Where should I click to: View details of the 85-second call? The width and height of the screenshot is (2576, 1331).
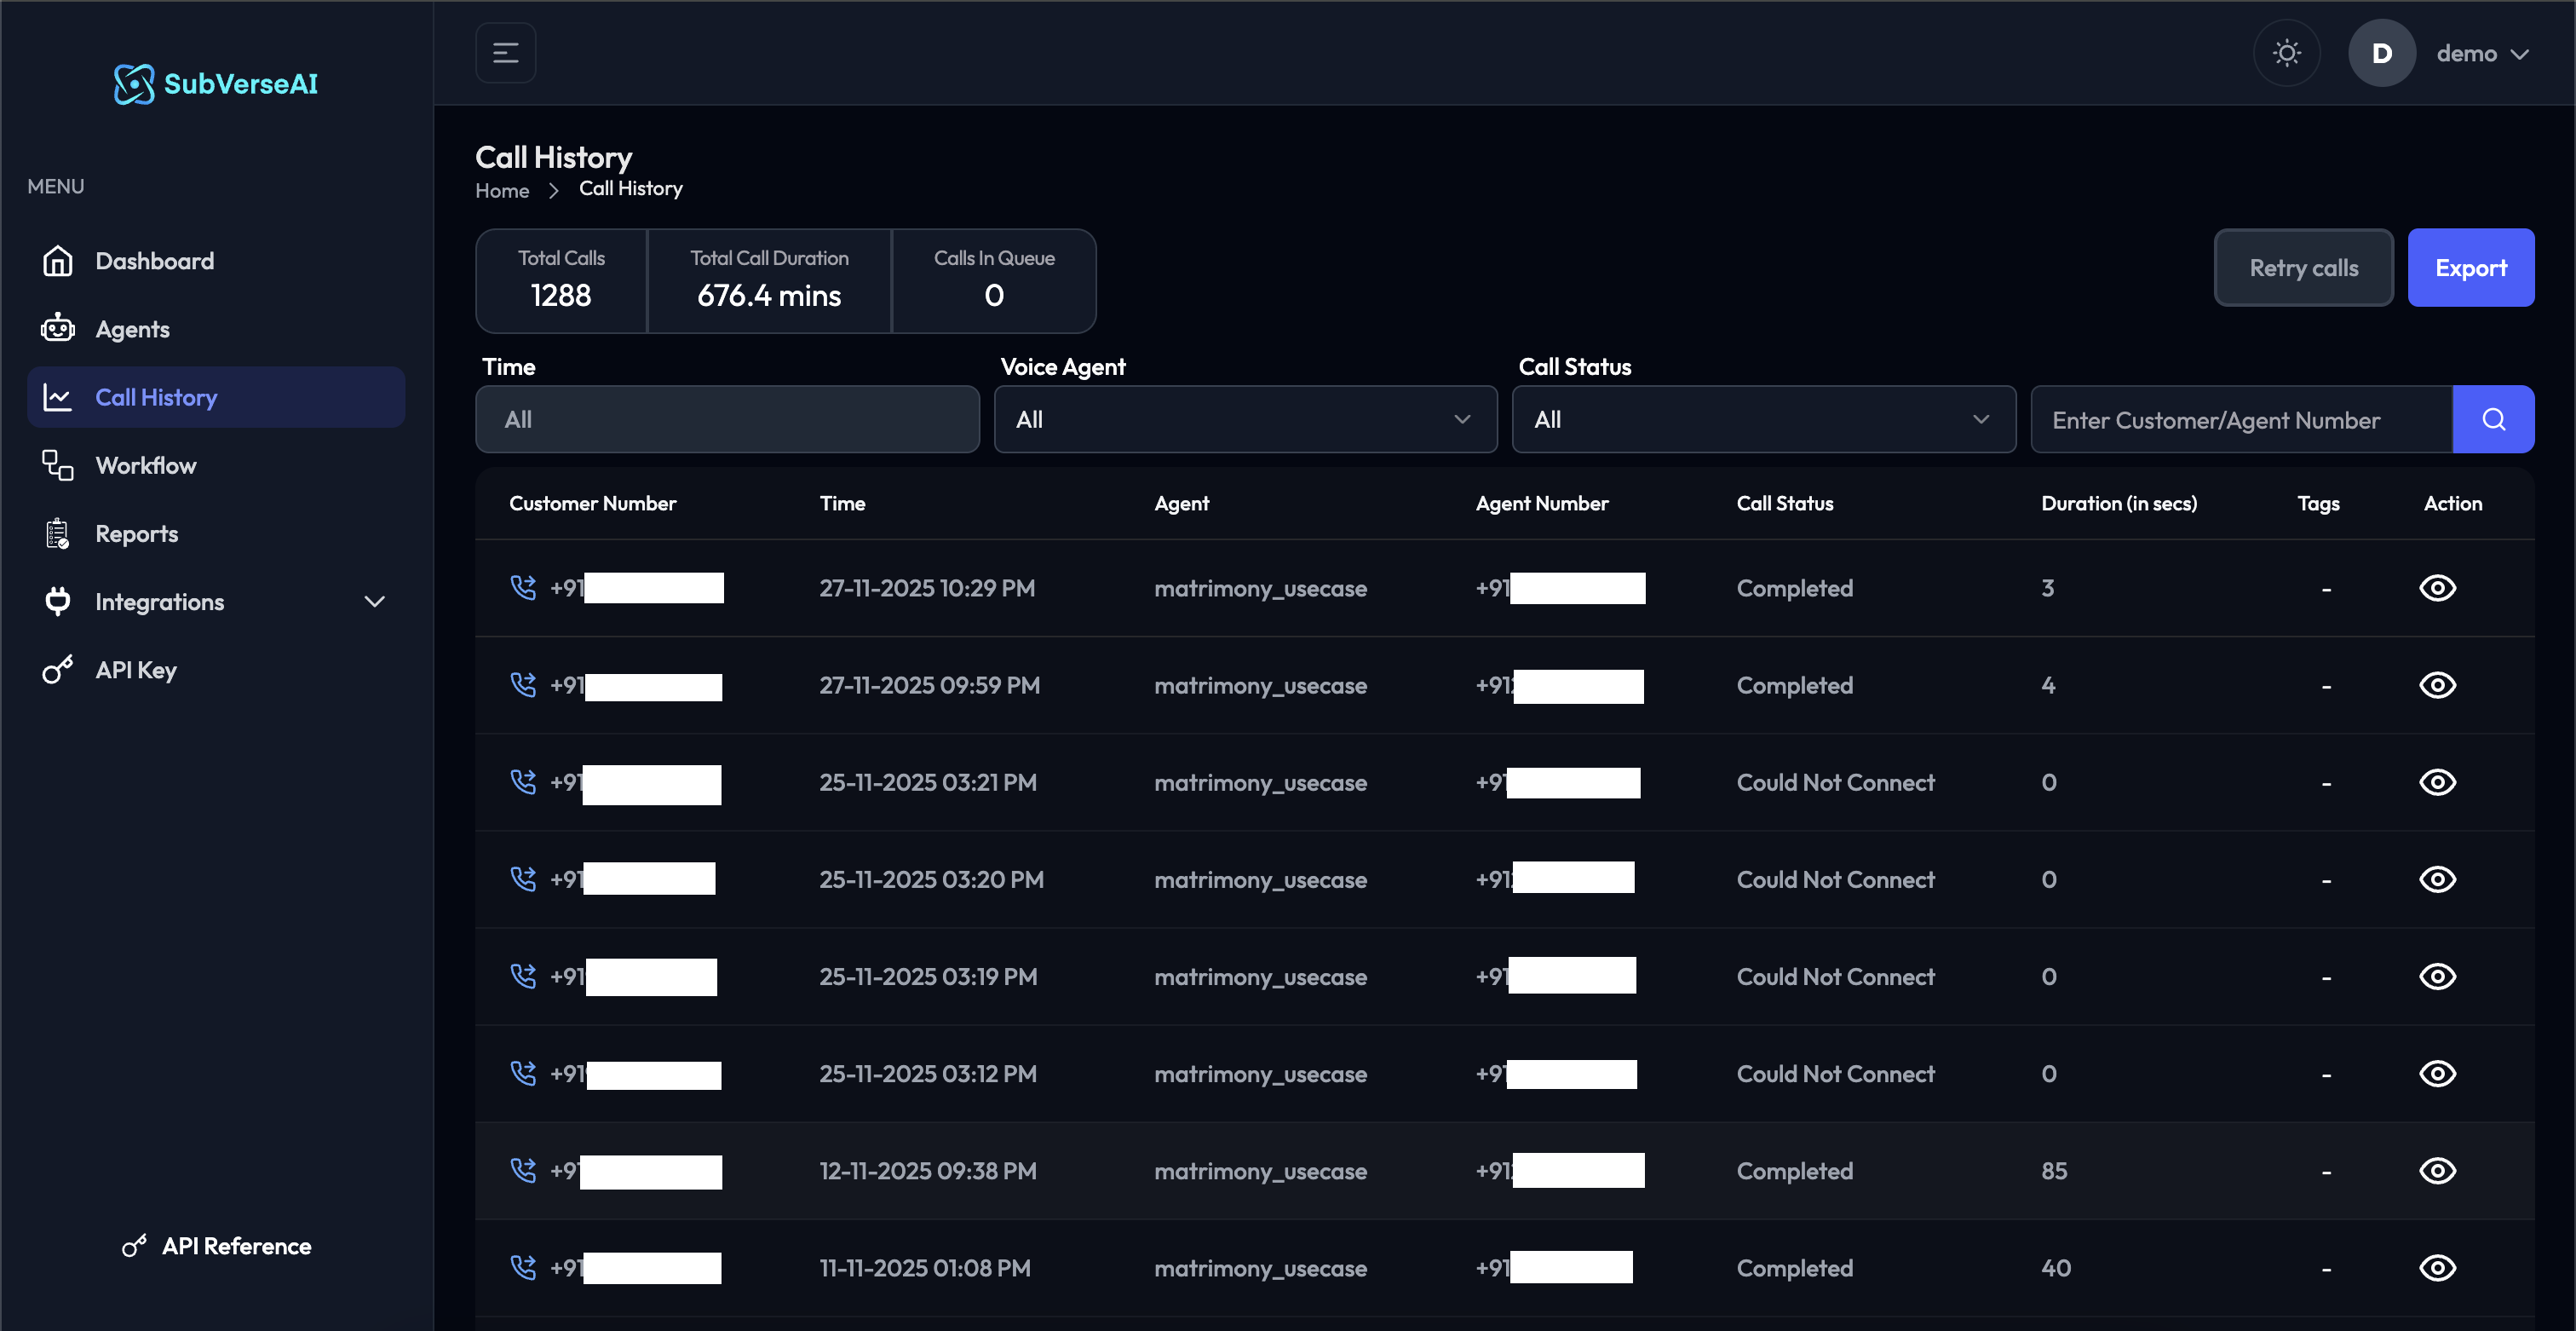[2436, 1171]
